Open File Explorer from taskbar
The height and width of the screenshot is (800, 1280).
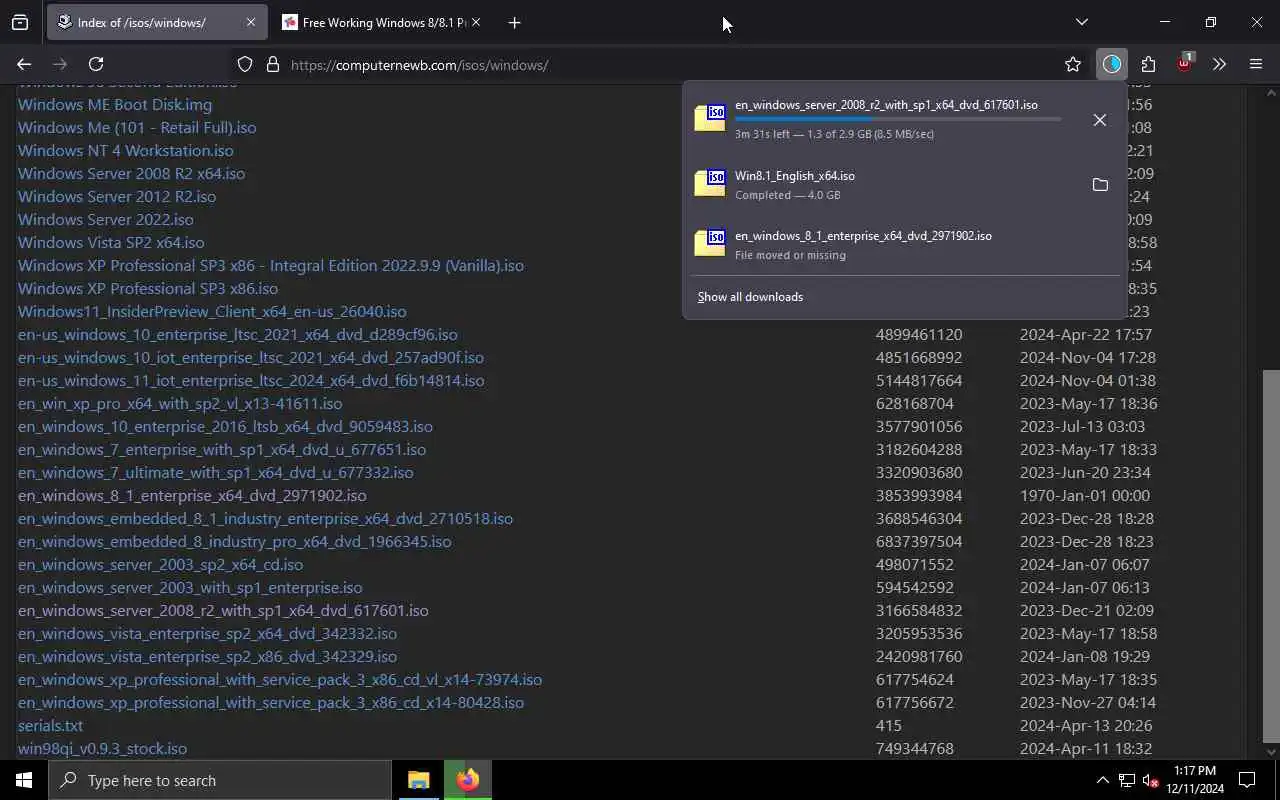coord(418,780)
